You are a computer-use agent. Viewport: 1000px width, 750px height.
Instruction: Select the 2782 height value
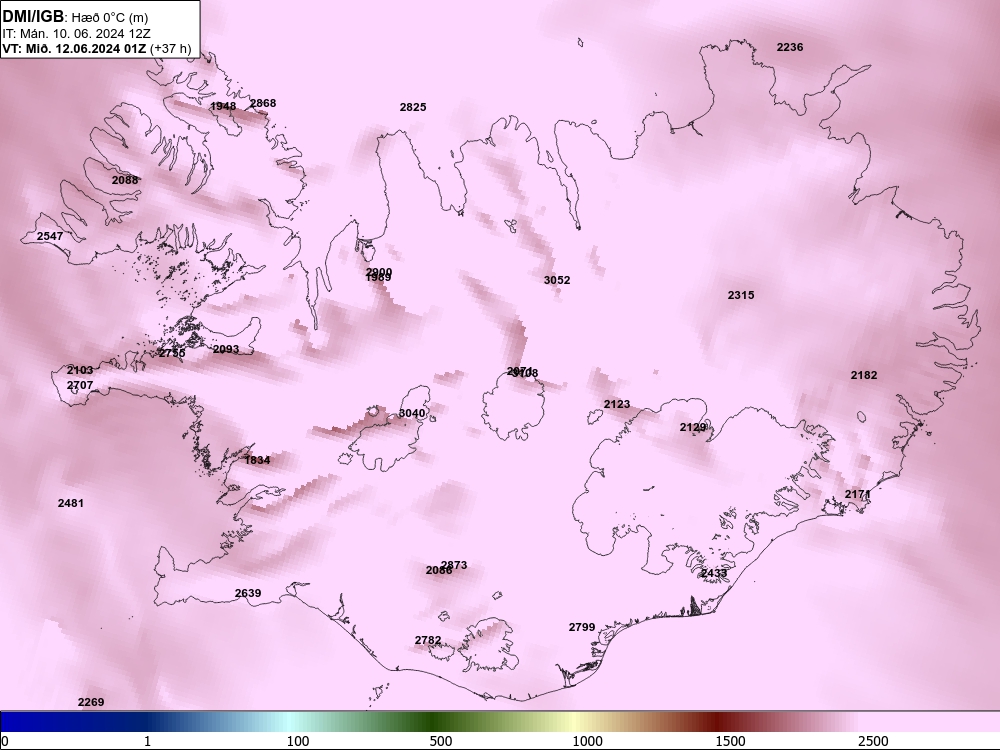coord(427,640)
